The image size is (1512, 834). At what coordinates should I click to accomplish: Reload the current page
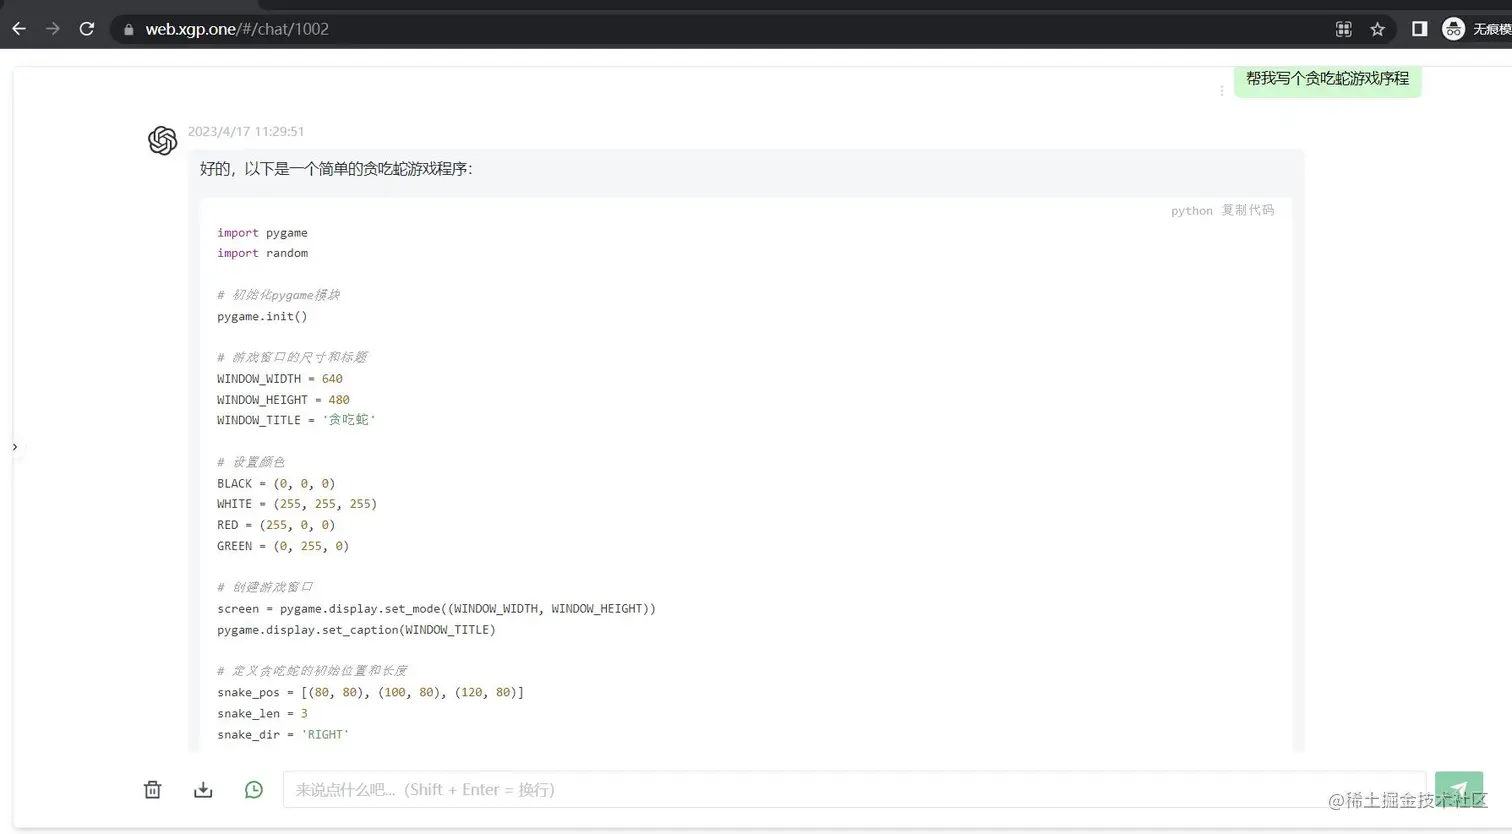[87, 29]
